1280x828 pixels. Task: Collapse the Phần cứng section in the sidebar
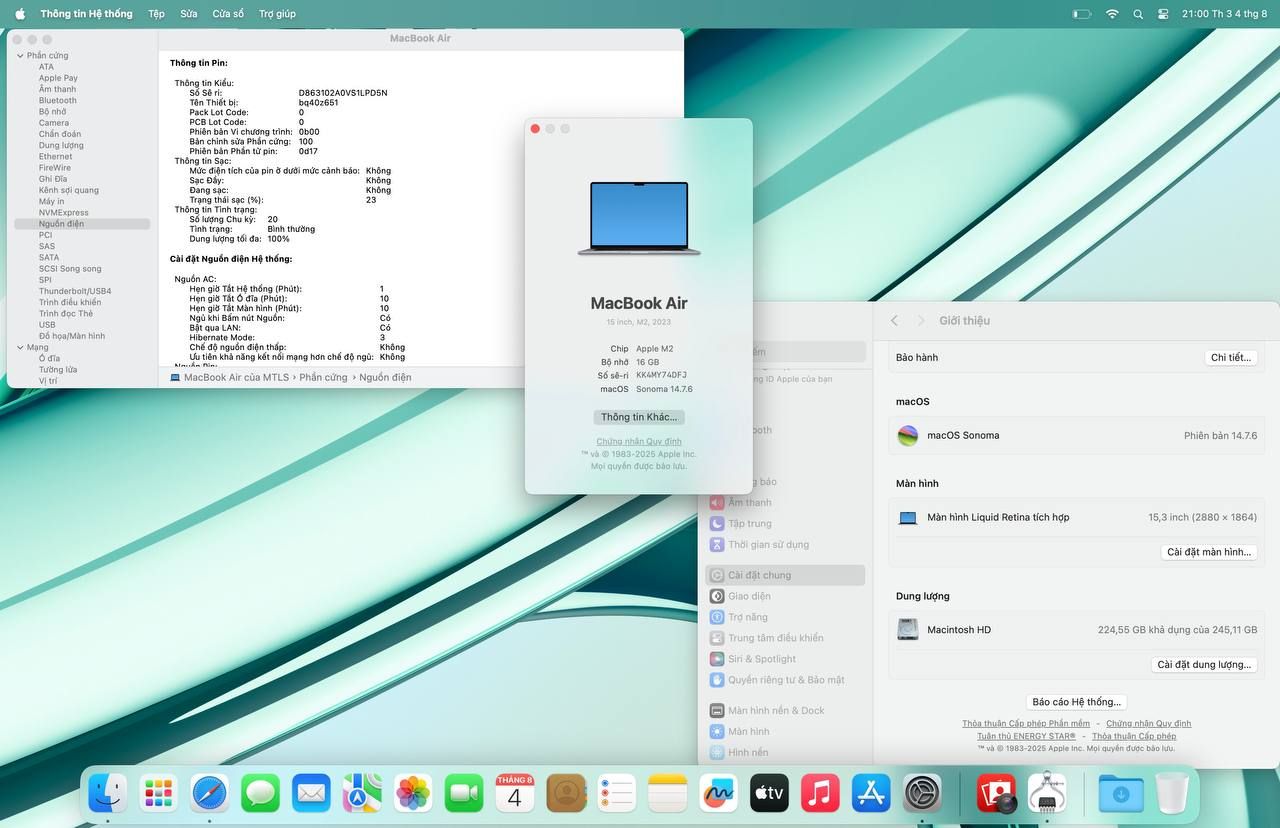[x=20, y=56]
